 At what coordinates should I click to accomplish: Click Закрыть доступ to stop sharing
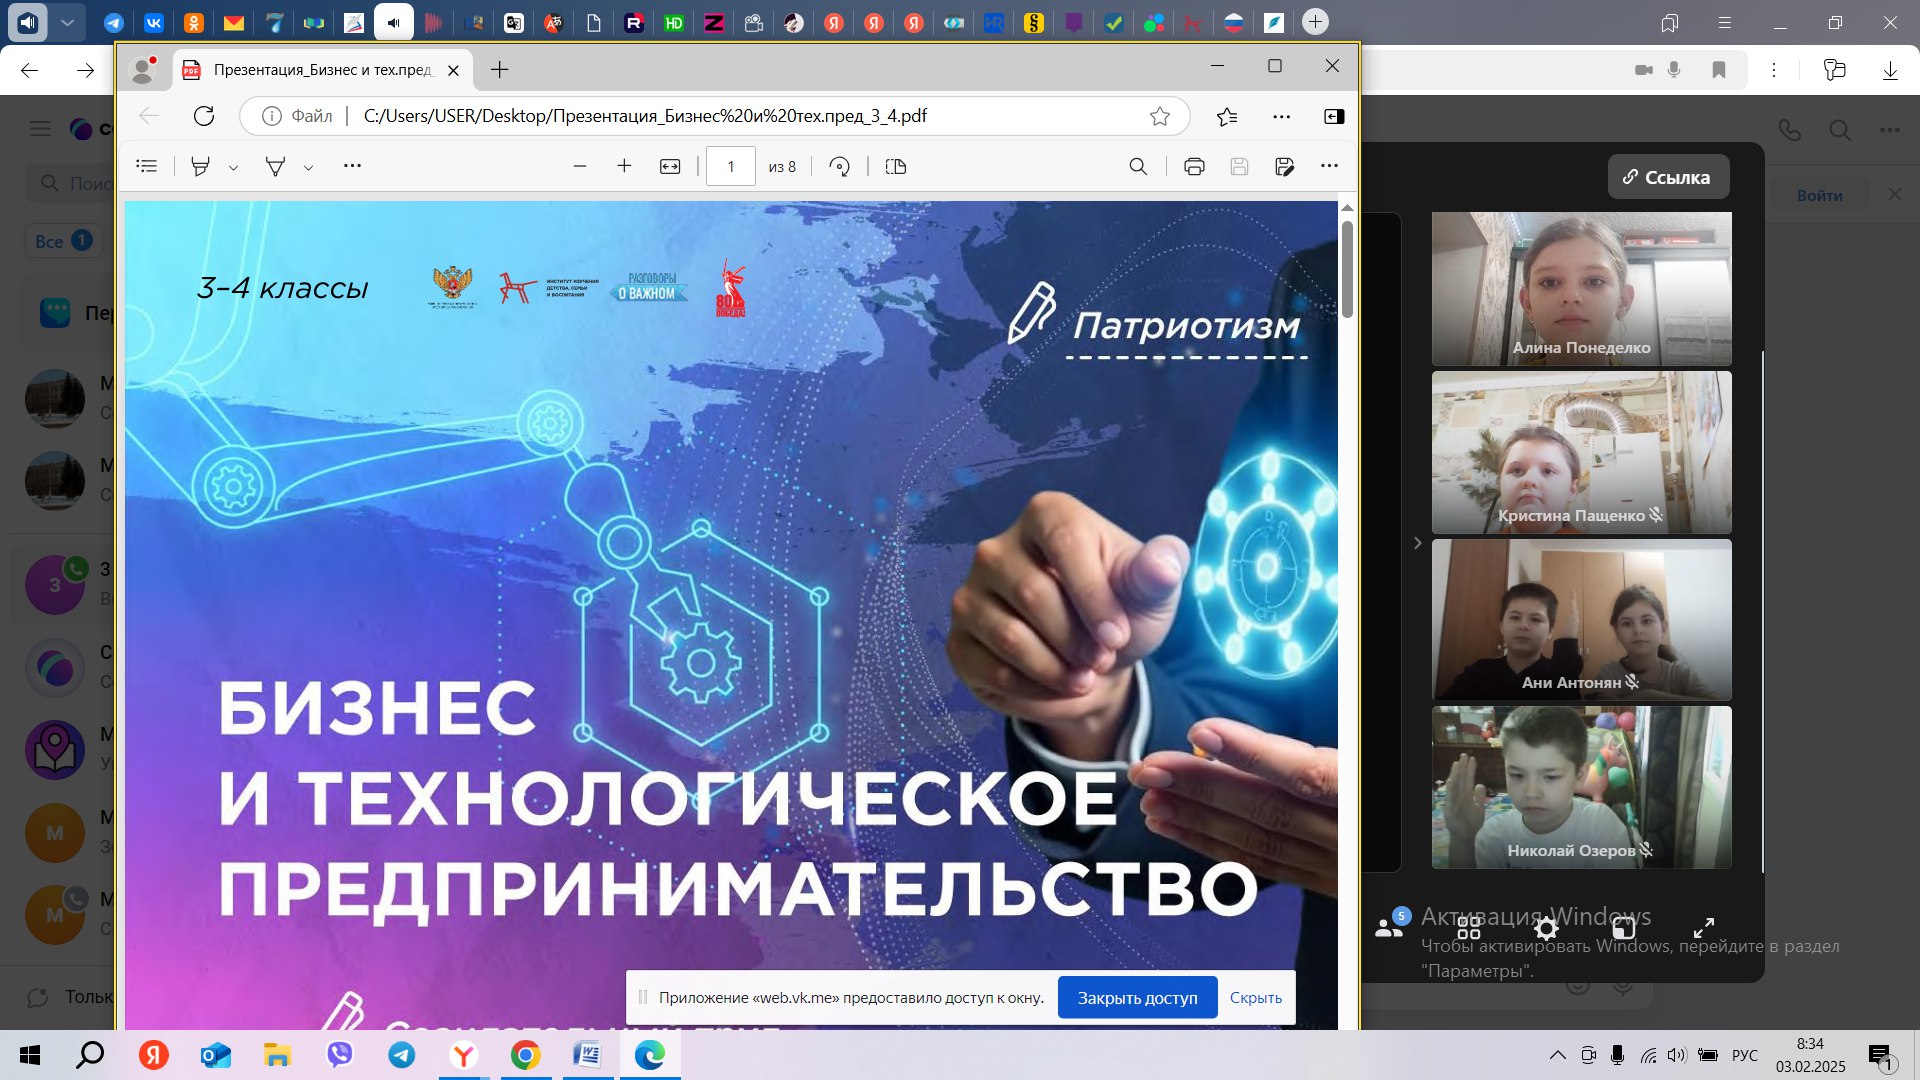click(1137, 998)
